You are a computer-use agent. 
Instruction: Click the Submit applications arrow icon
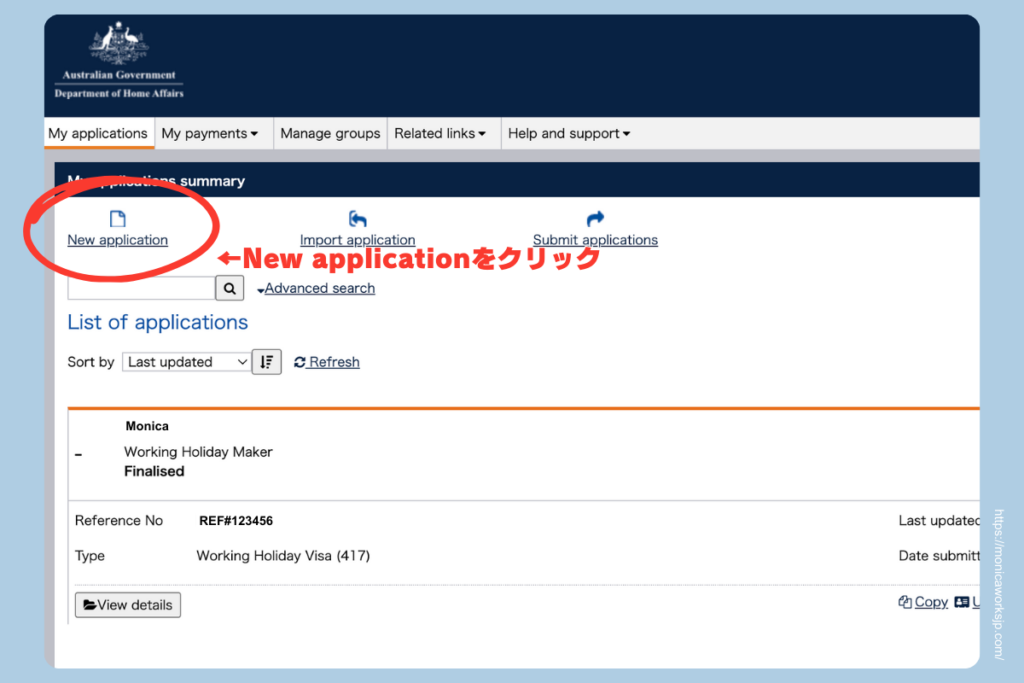pos(595,219)
